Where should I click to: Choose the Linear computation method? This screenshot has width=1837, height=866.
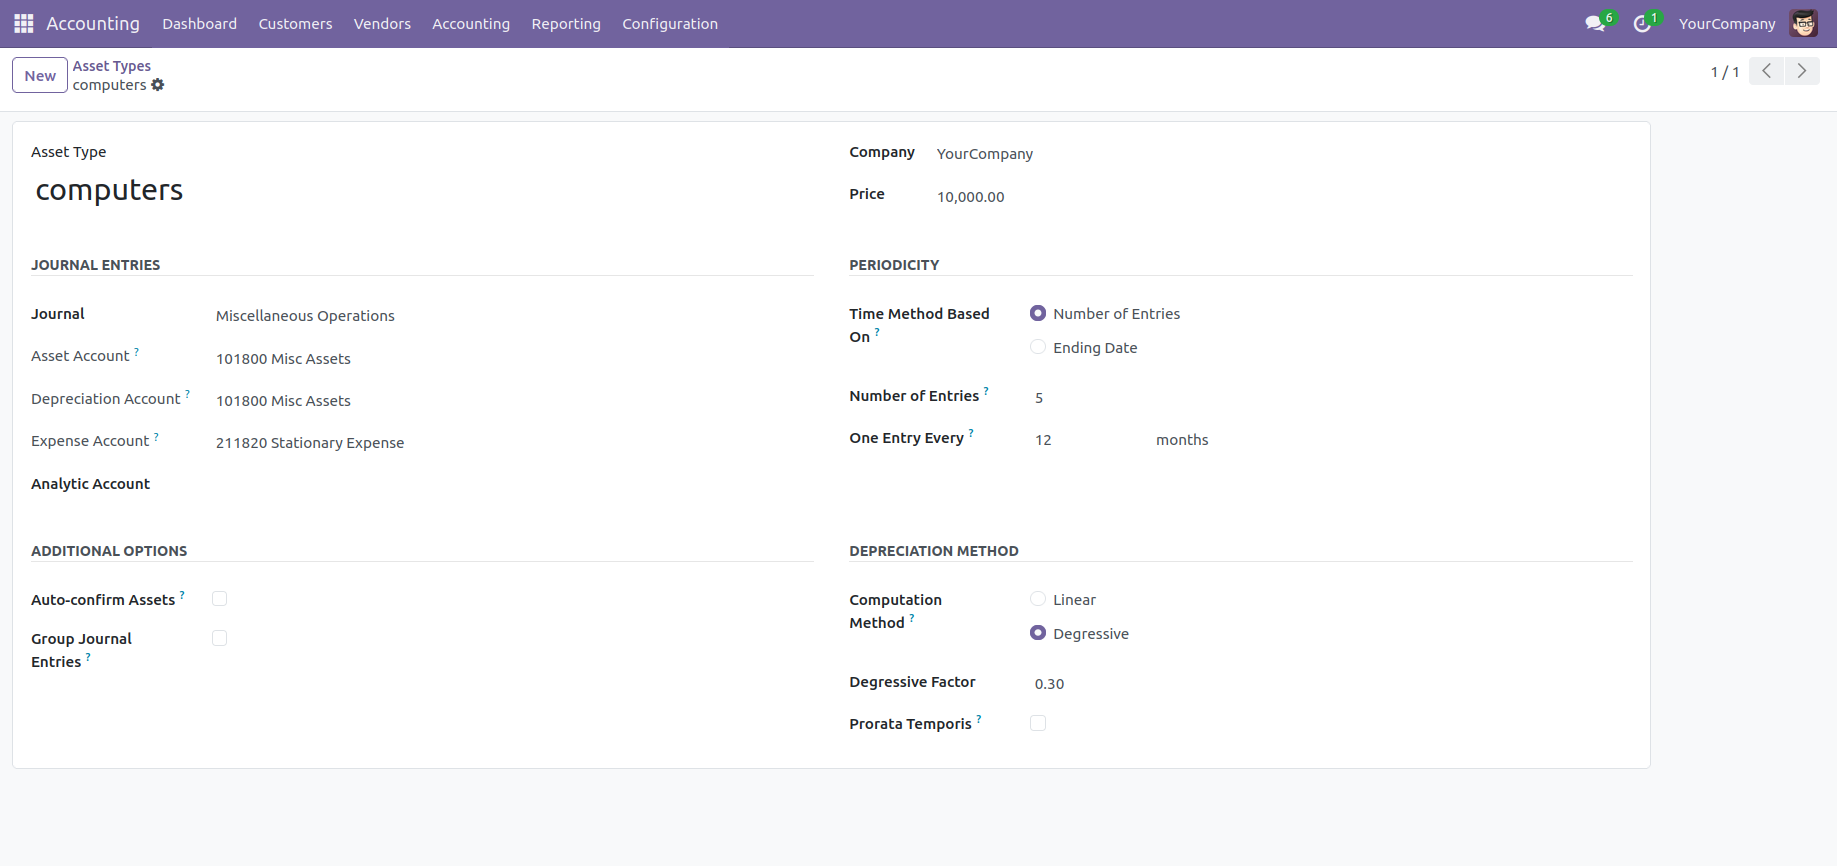point(1038,599)
